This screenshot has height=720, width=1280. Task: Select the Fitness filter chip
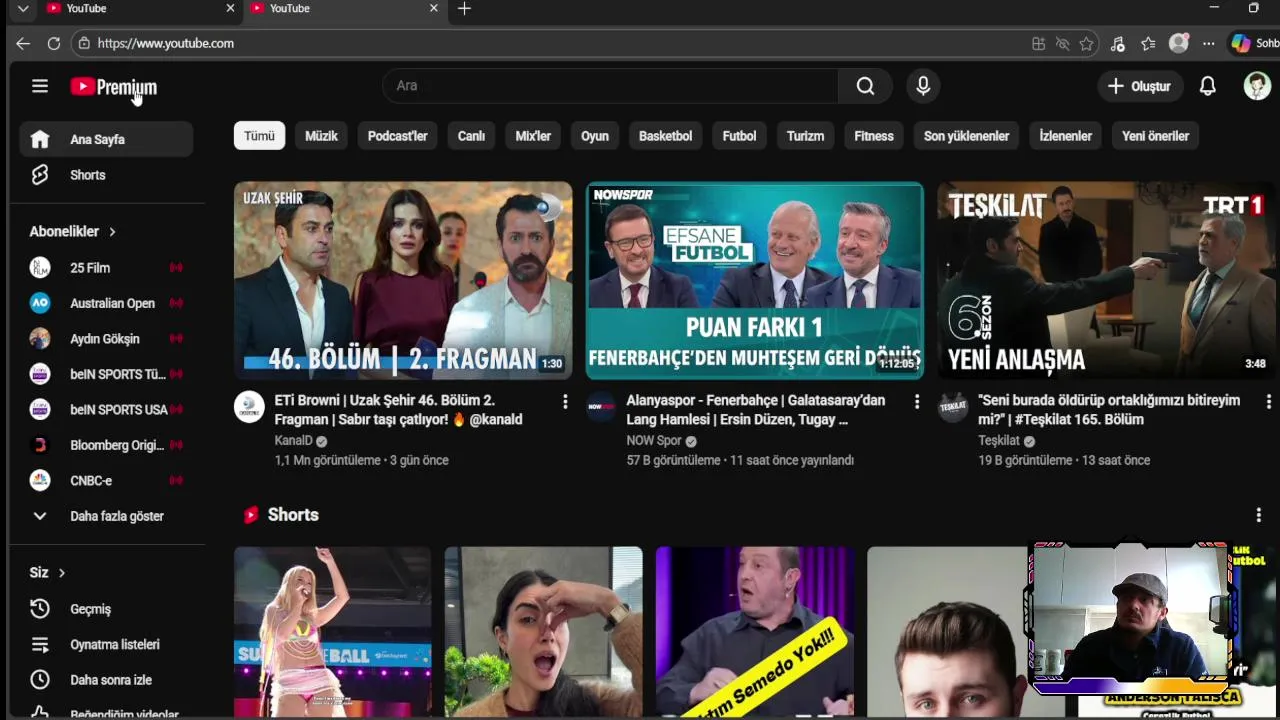pos(874,136)
